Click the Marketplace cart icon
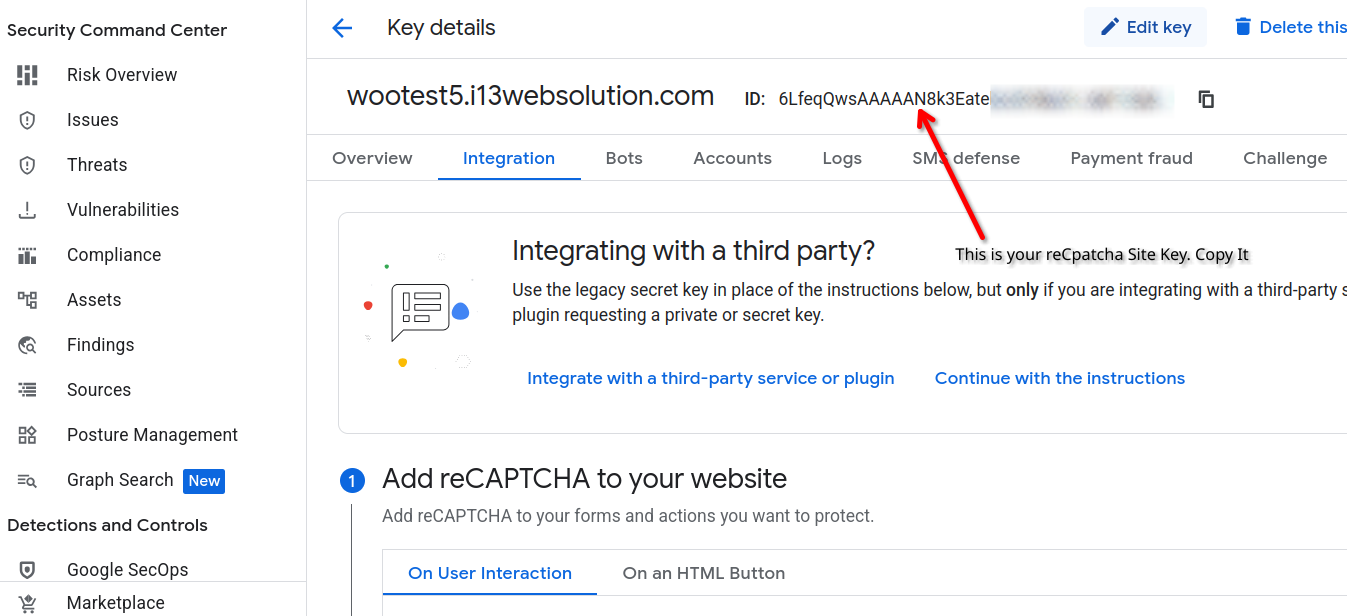This screenshot has width=1347, height=616. [28, 603]
